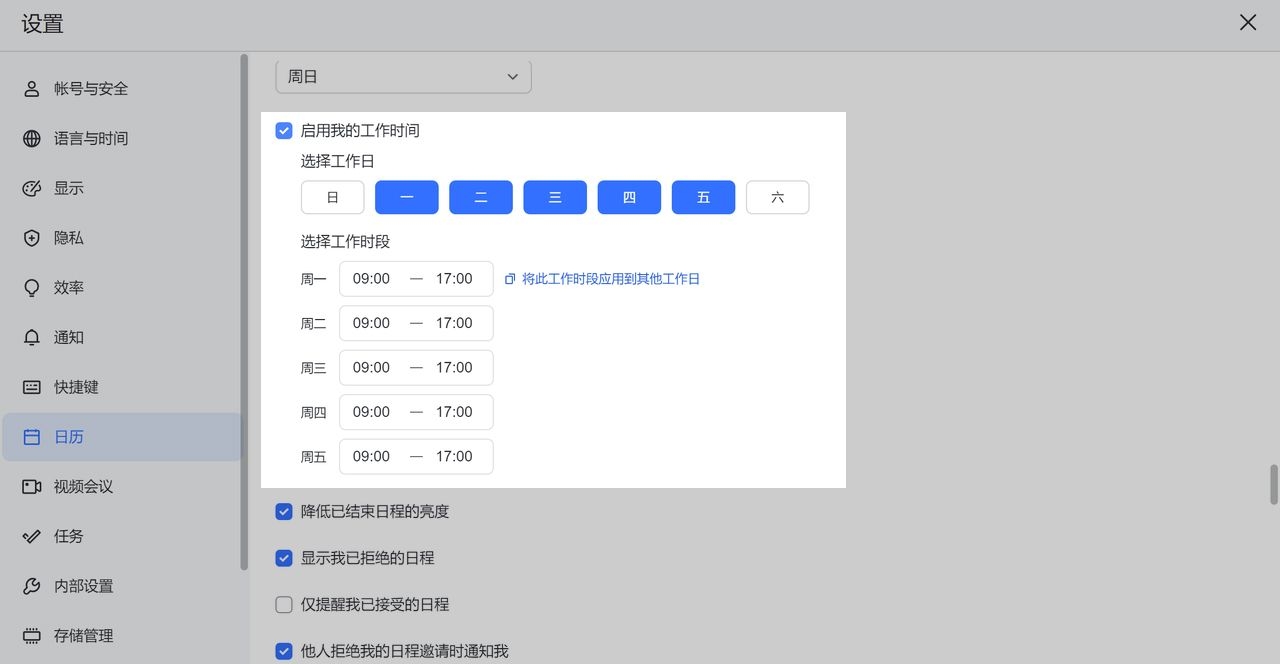Click the 通知 bell icon
Screen dimensions: 1280x664
click(x=32, y=337)
